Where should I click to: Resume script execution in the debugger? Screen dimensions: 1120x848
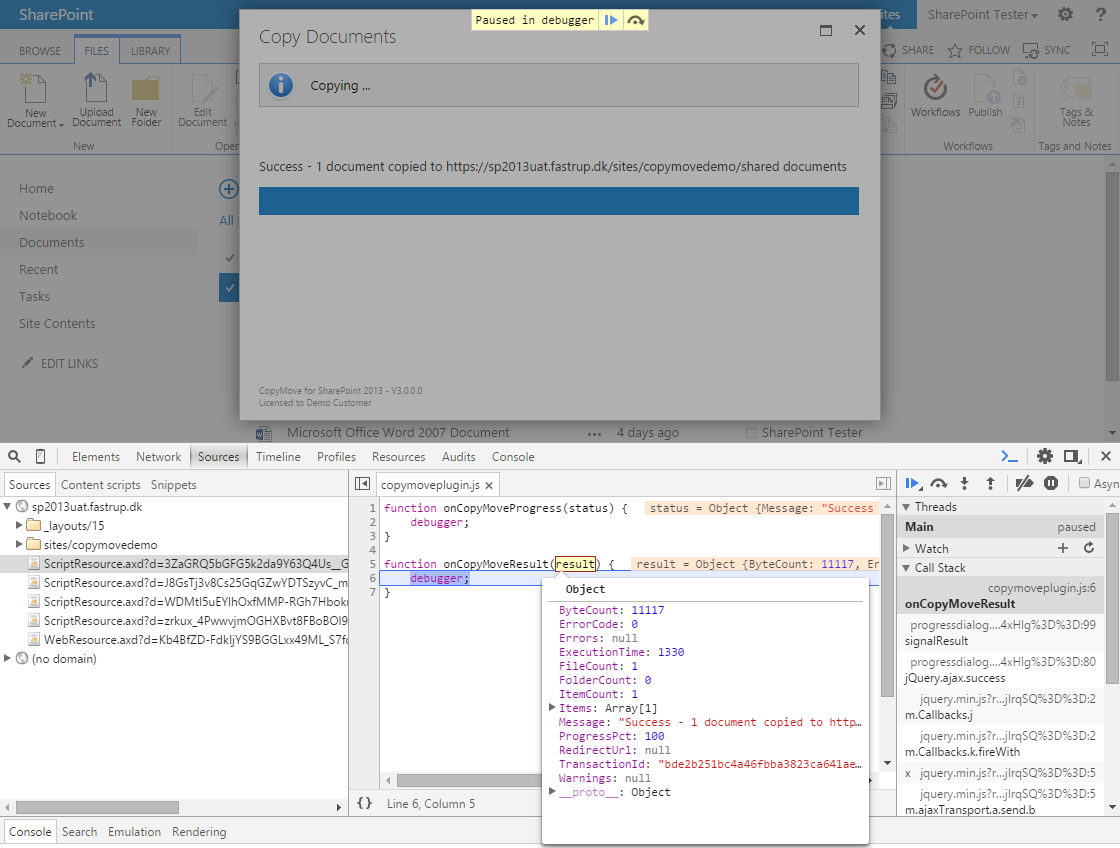click(x=913, y=483)
